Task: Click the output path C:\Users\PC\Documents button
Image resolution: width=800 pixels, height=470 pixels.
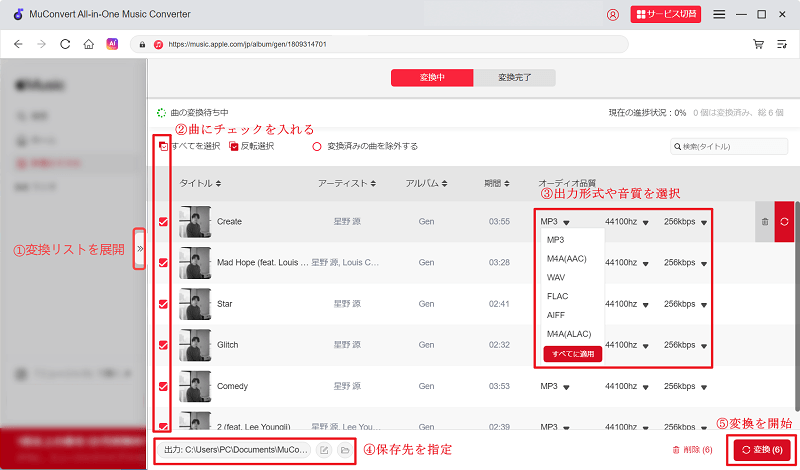Action: click(234, 450)
